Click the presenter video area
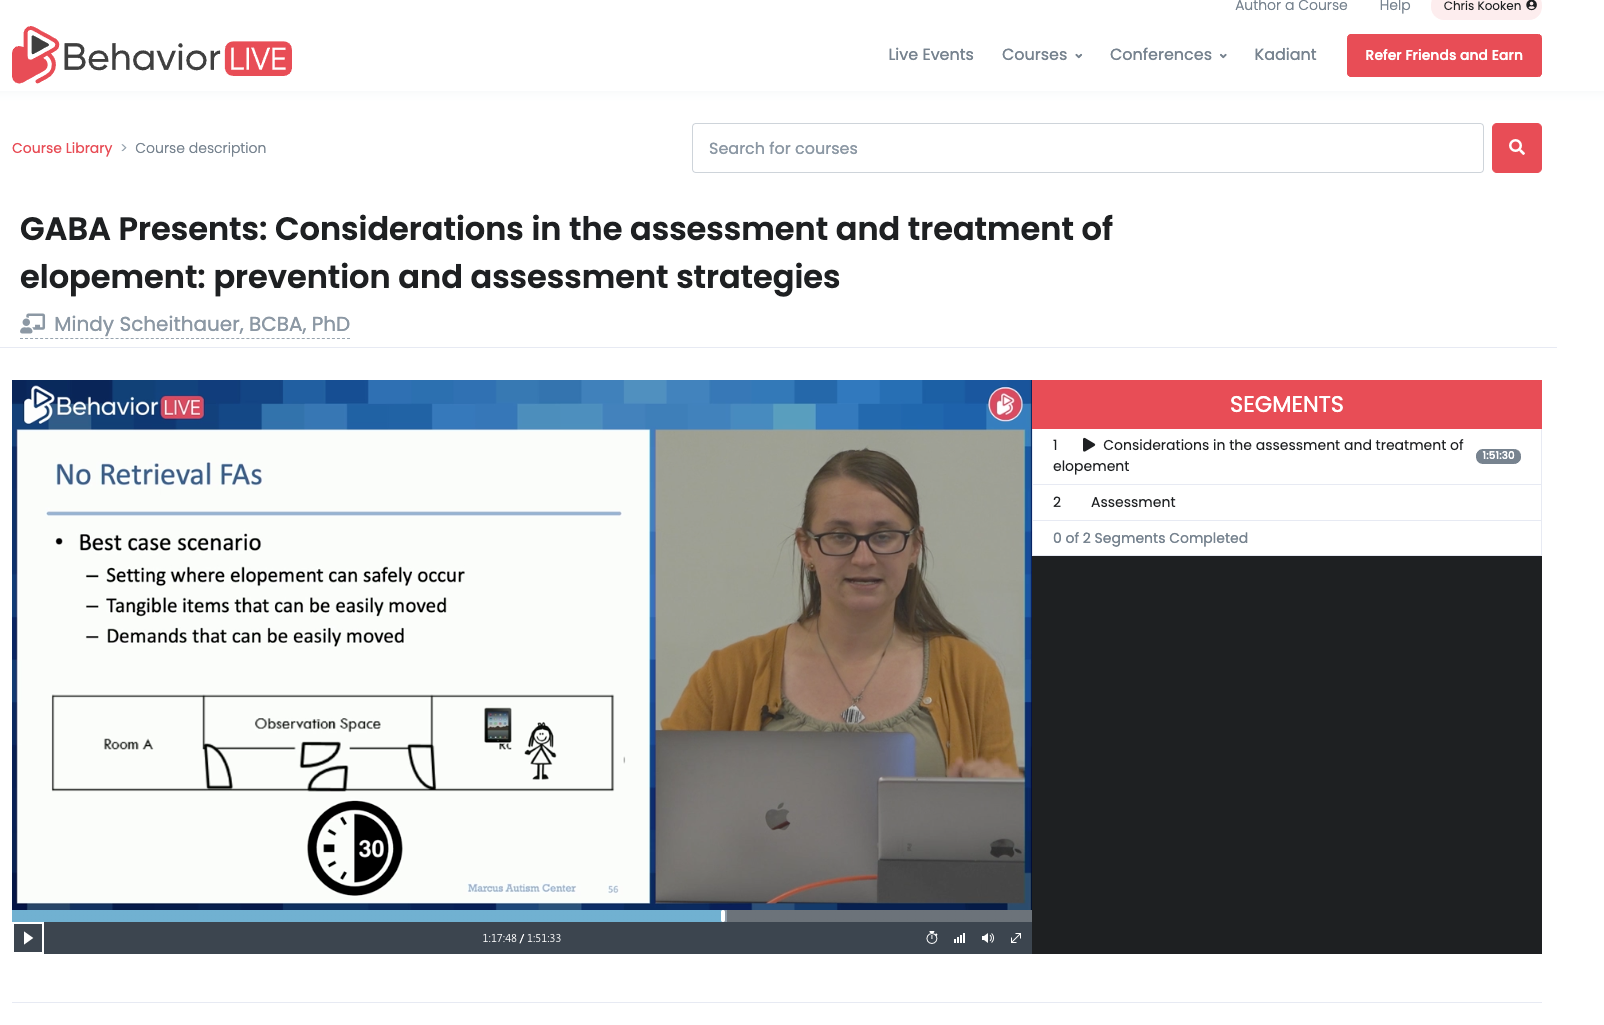1604x1025 pixels. click(x=840, y=666)
